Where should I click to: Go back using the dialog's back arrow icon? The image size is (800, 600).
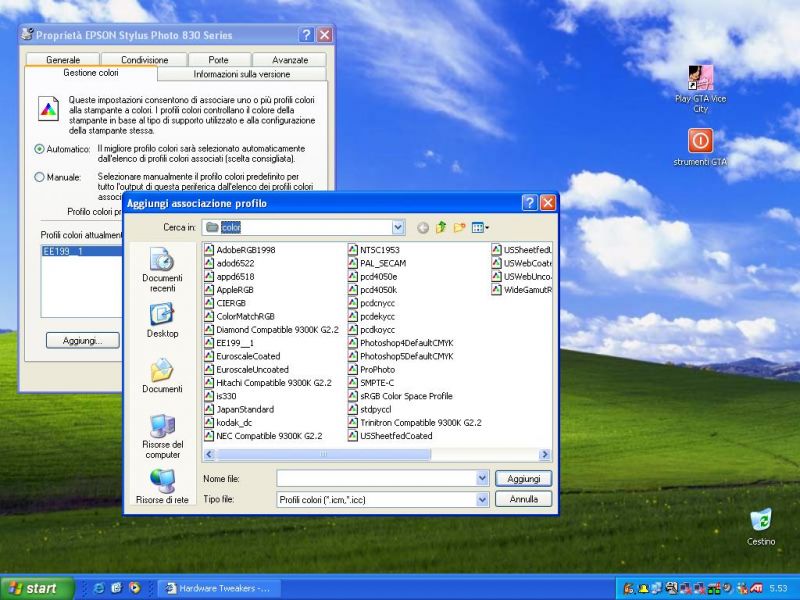[x=422, y=228]
